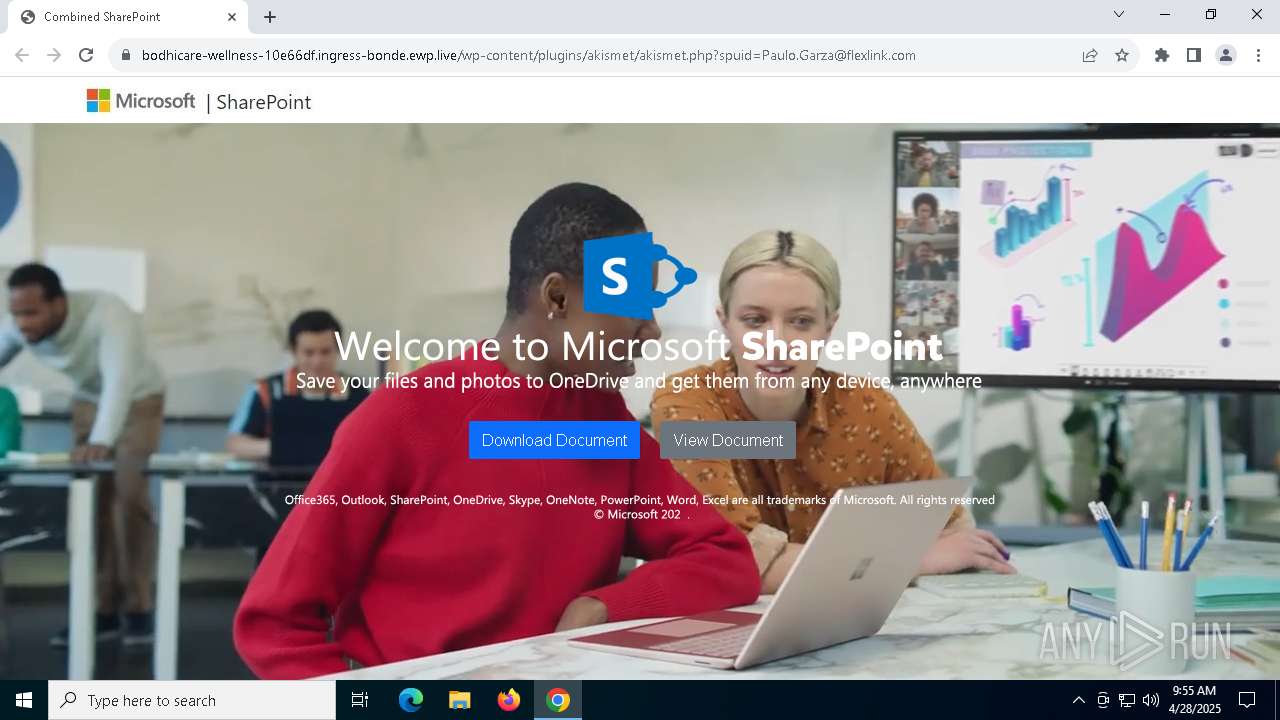The height and width of the screenshot is (720, 1280).
Task: Open the volume tray icon
Action: coord(1151,700)
